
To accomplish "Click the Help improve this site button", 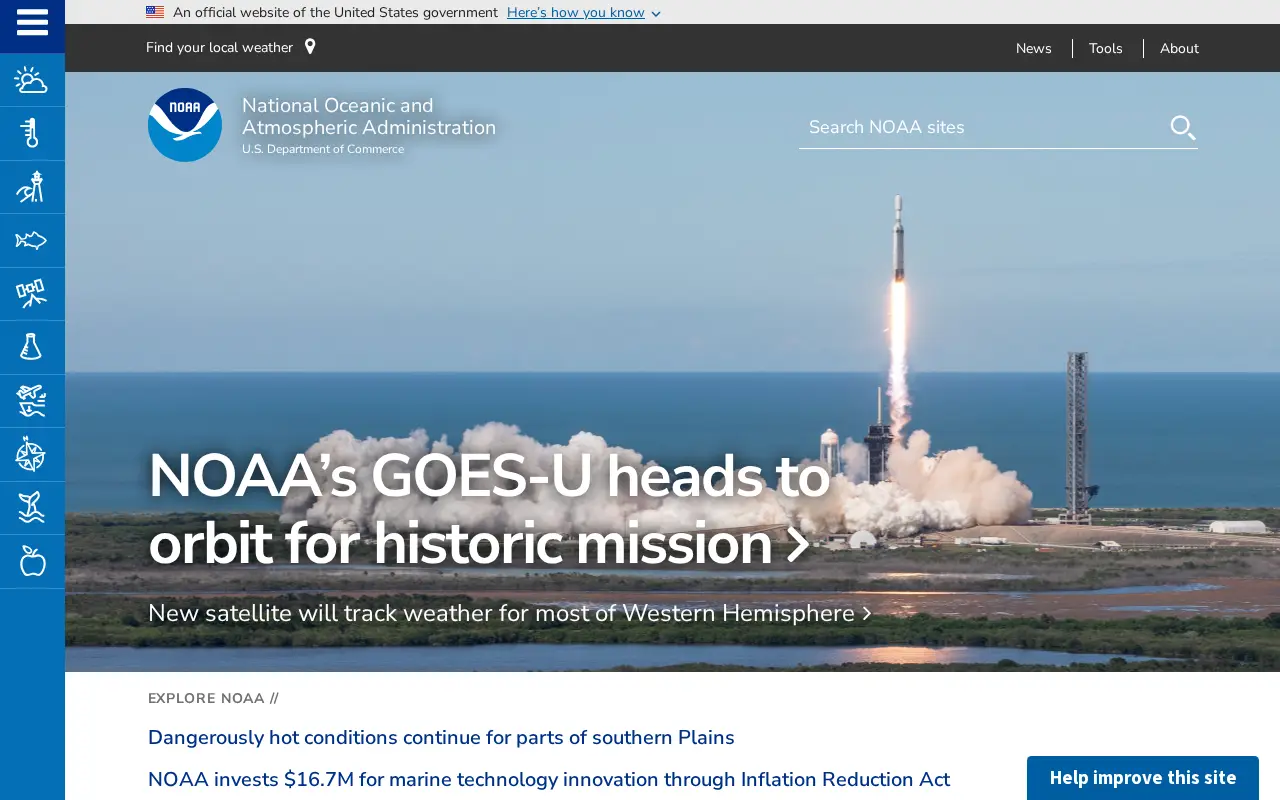I will [x=1143, y=778].
